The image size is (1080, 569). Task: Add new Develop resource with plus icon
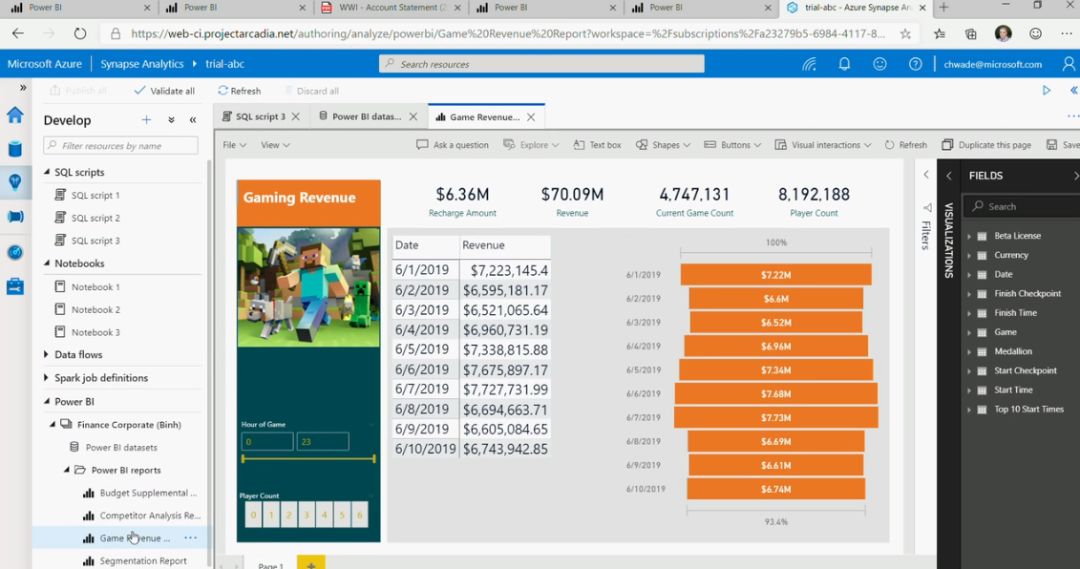point(146,120)
